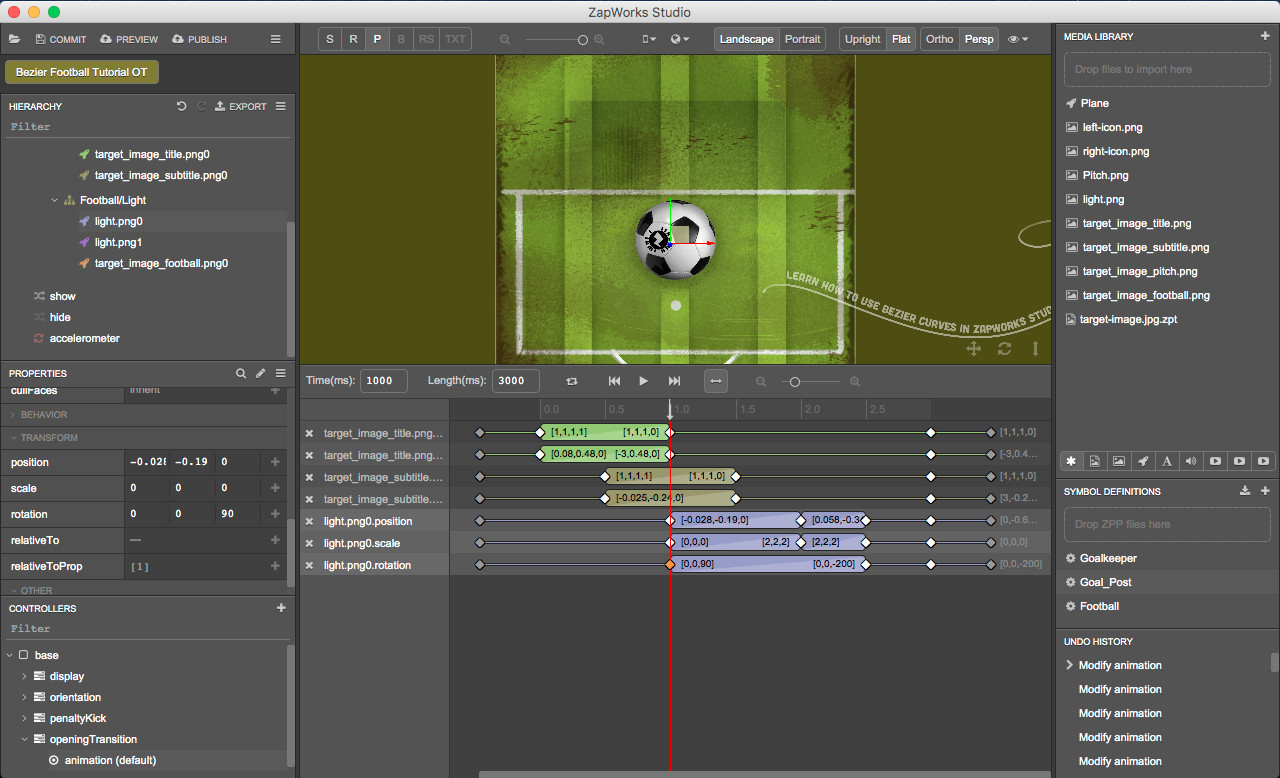Viewport: 1280px width, 778px height.
Task: Play the timeline animation
Action: [643, 381]
